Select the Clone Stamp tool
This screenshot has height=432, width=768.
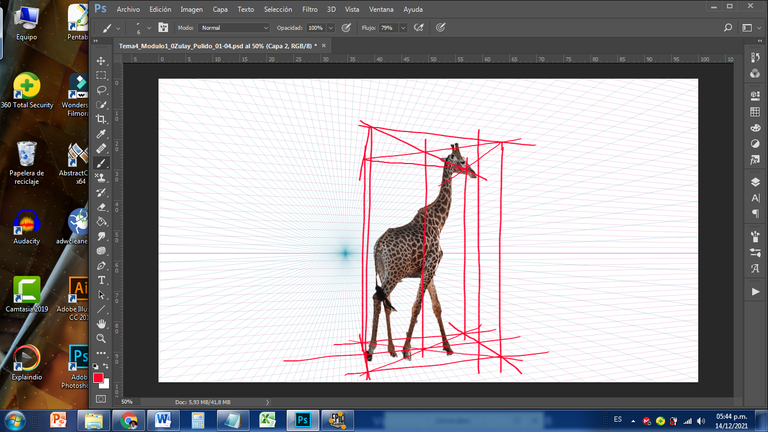[x=101, y=178]
